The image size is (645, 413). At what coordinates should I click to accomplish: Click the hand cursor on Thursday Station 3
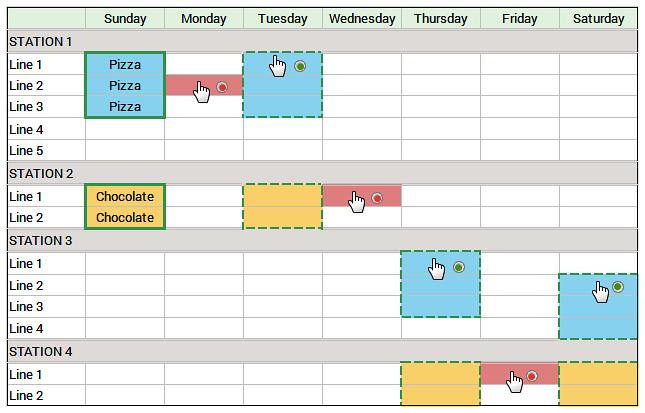pos(436,269)
